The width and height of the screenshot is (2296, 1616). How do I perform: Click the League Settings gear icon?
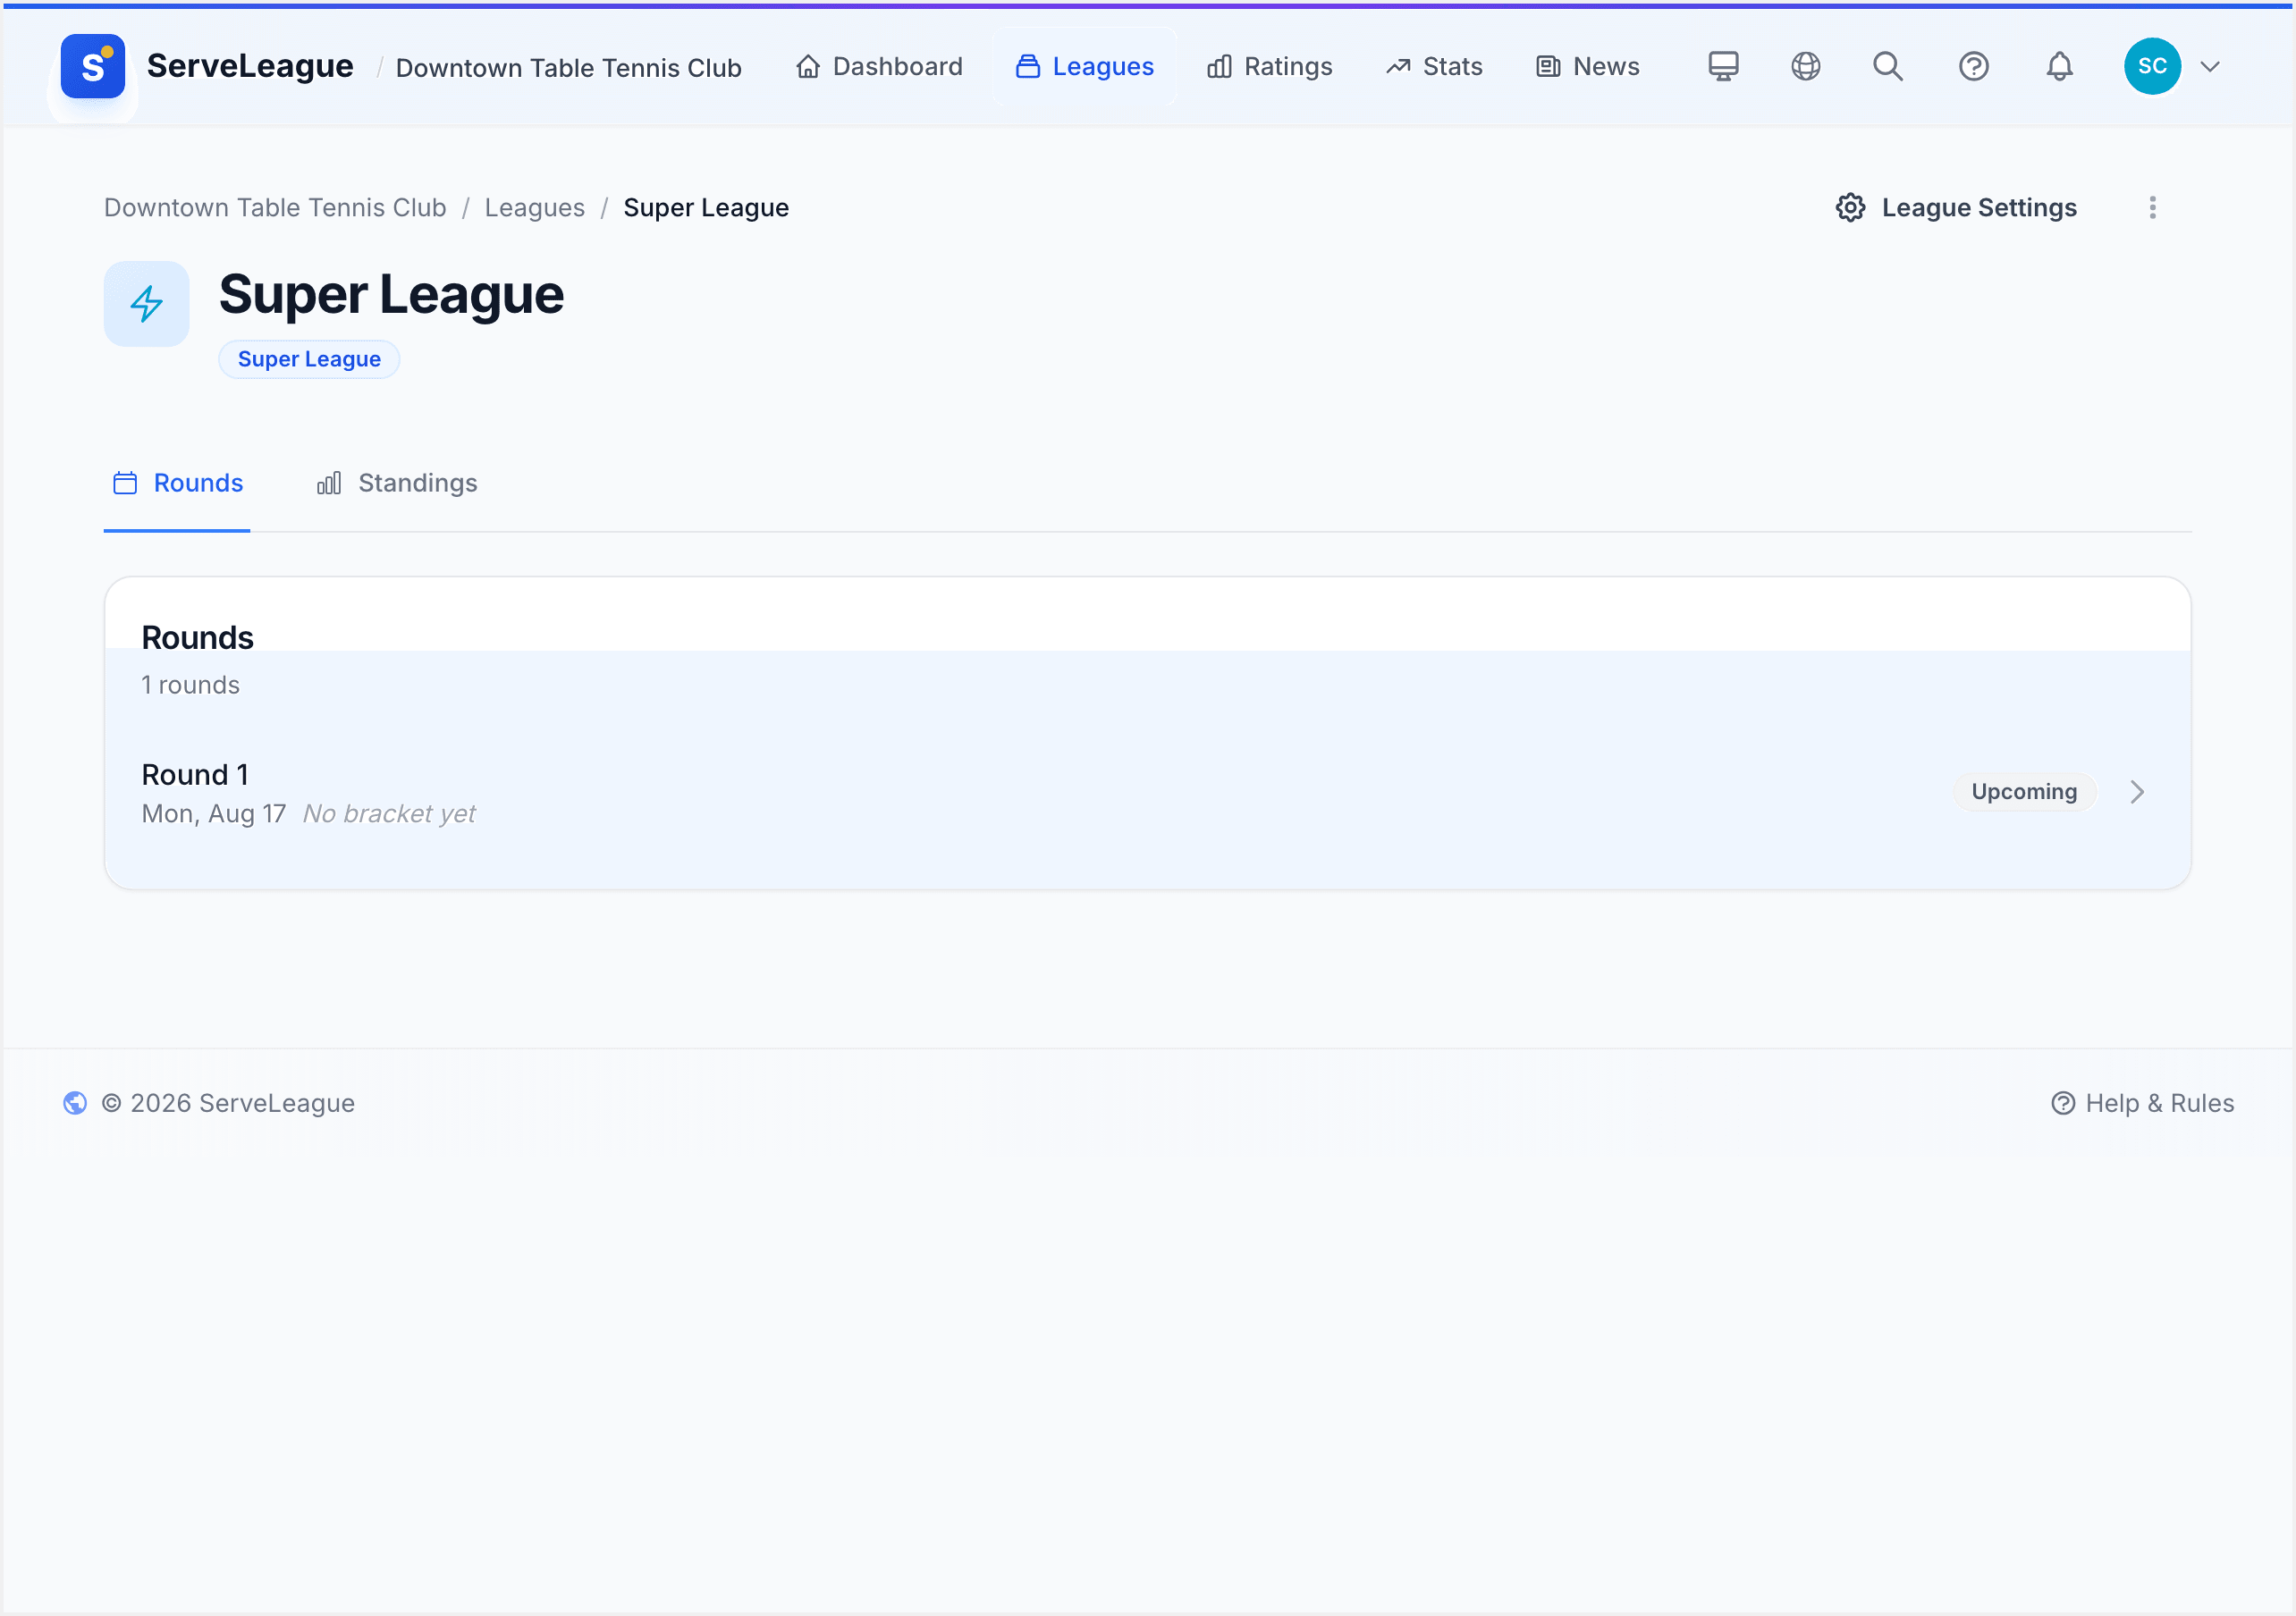pos(1850,207)
